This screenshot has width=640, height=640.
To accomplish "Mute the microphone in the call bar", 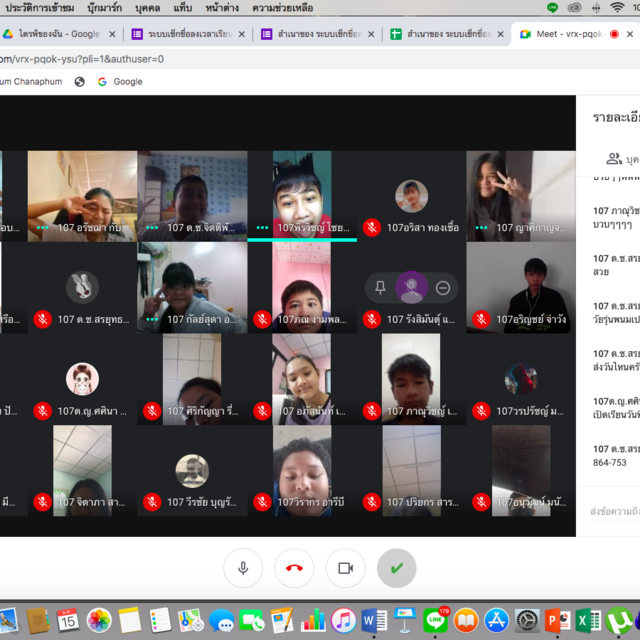I will (243, 568).
